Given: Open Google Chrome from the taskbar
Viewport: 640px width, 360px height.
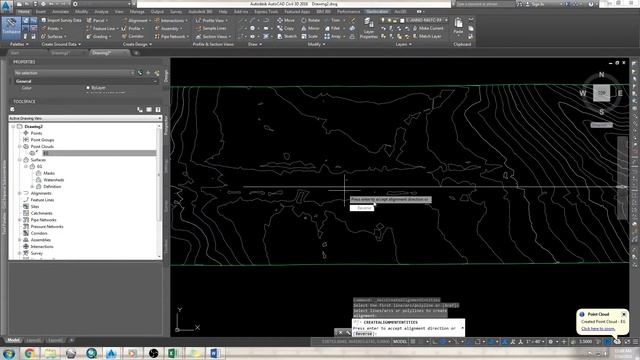Looking at the screenshot, I should pos(29,353).
